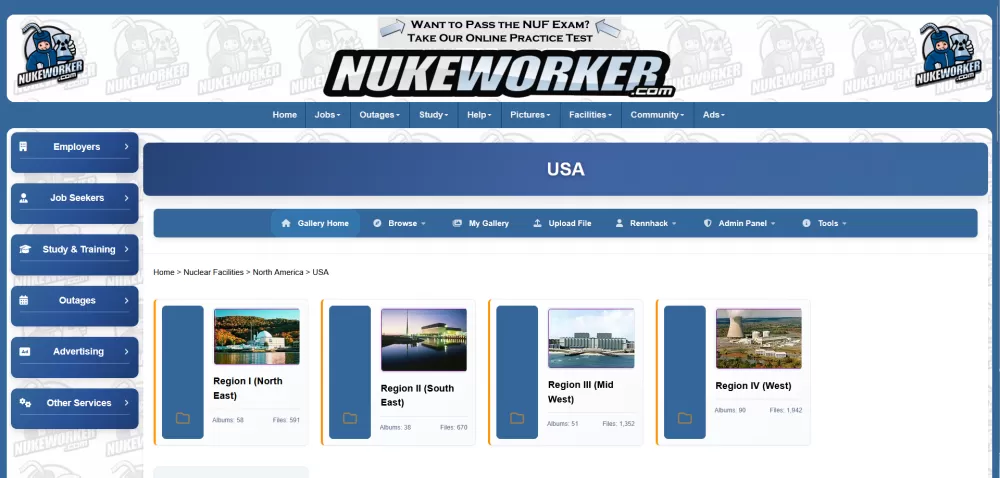
Task: Click the folder icon on Region II card
Action: tap(350, 418)
